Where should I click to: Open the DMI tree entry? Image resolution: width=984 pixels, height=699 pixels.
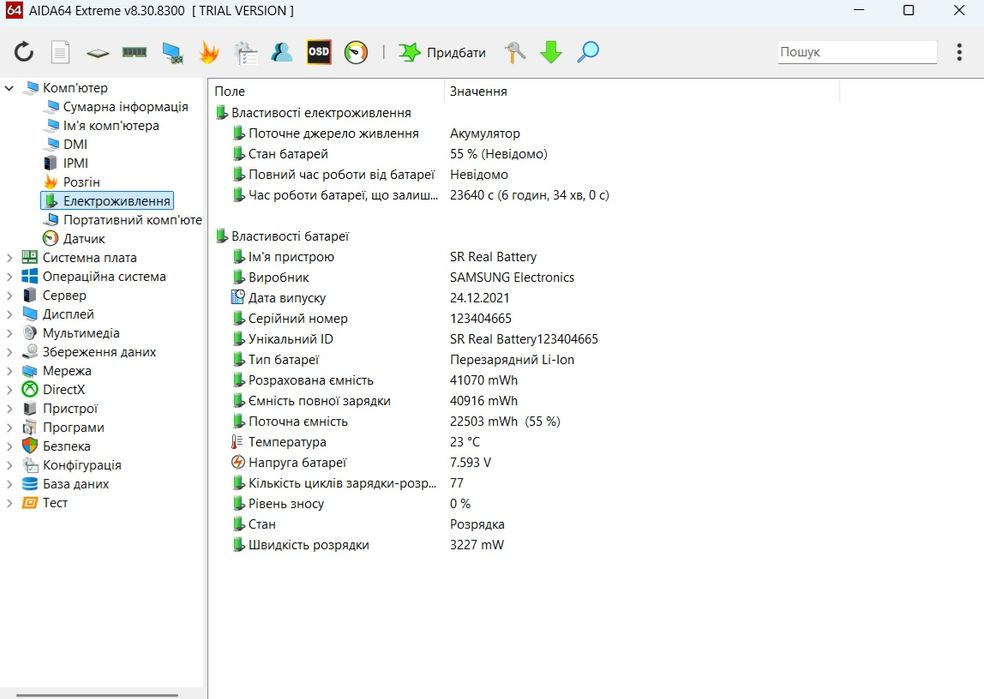click(x=75, y=144)
